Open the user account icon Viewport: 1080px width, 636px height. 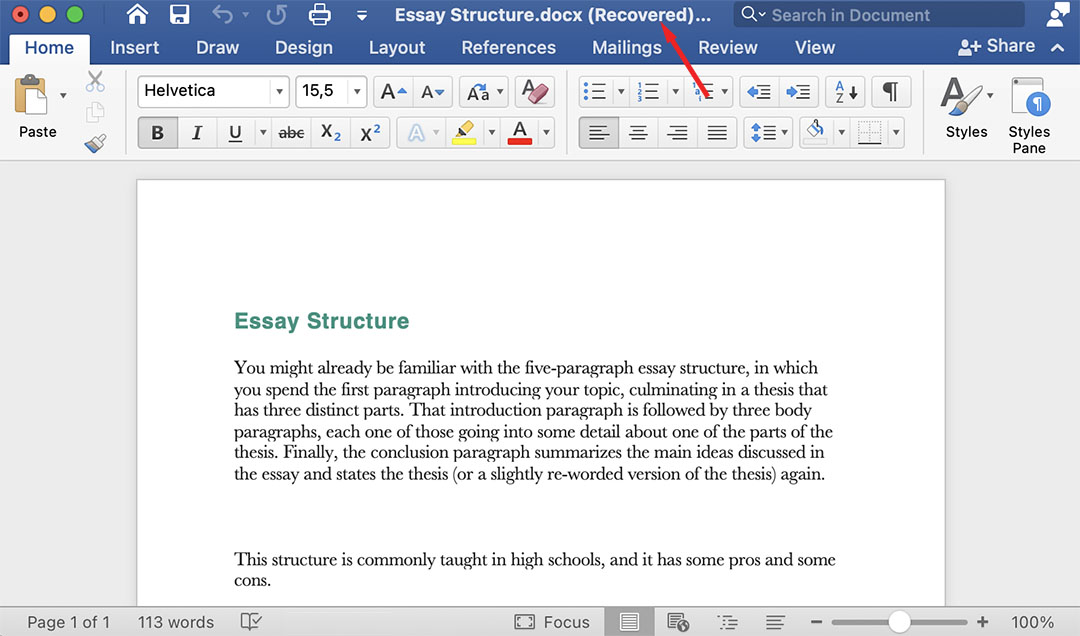[x=1057, y=14]
